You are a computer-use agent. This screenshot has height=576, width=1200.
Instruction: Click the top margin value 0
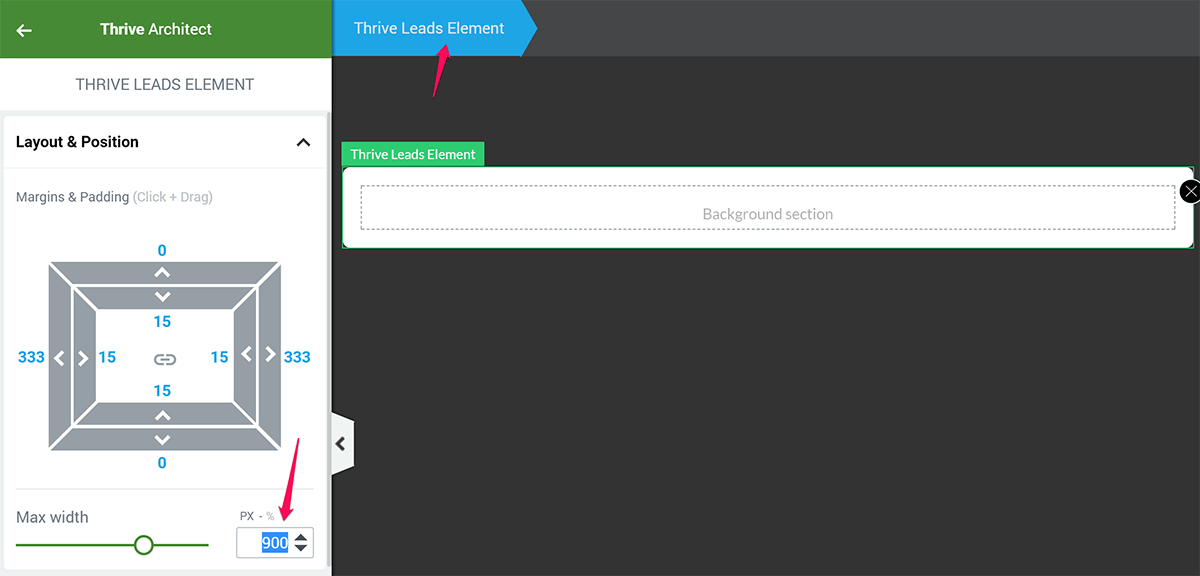(x=162, y=251)
